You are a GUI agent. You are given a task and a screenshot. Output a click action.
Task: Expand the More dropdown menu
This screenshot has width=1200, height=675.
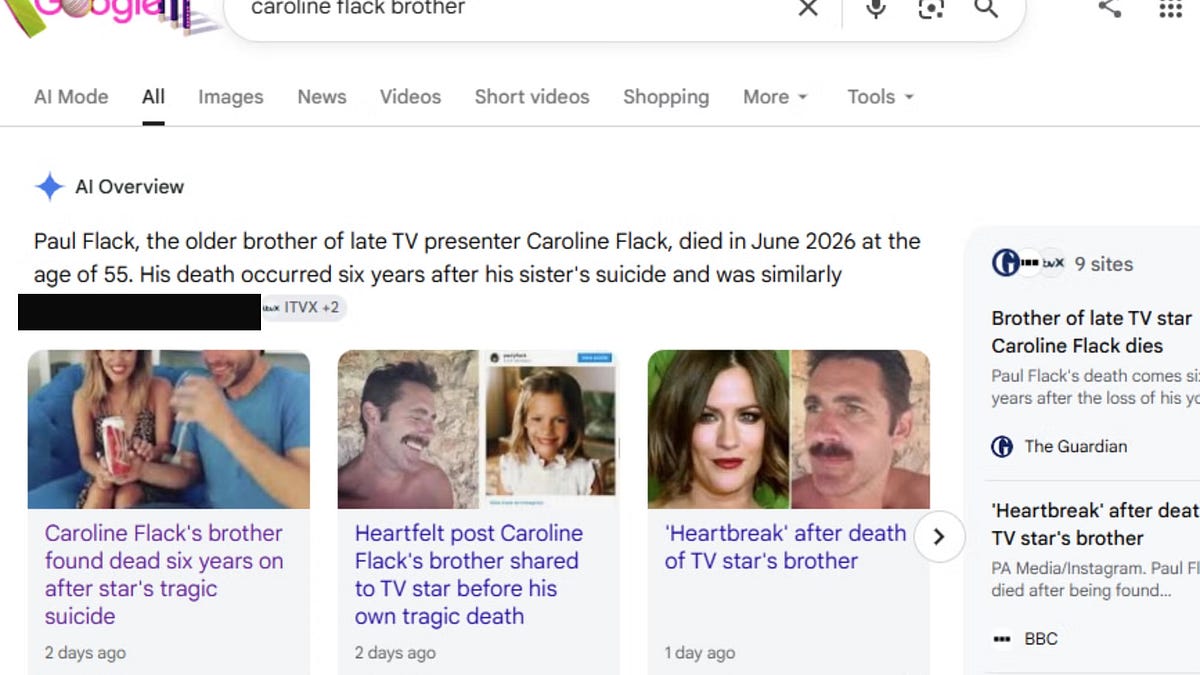coord(775,97)
